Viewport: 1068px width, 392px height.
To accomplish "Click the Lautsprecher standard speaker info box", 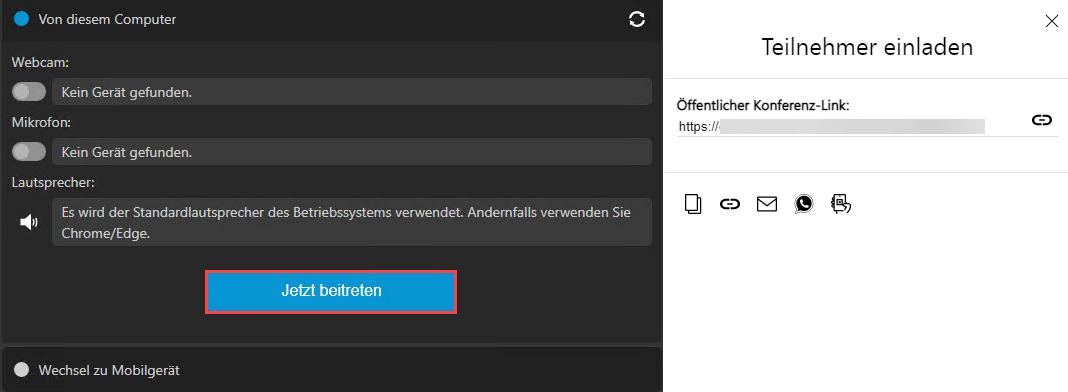I will (x=352, y=222).
